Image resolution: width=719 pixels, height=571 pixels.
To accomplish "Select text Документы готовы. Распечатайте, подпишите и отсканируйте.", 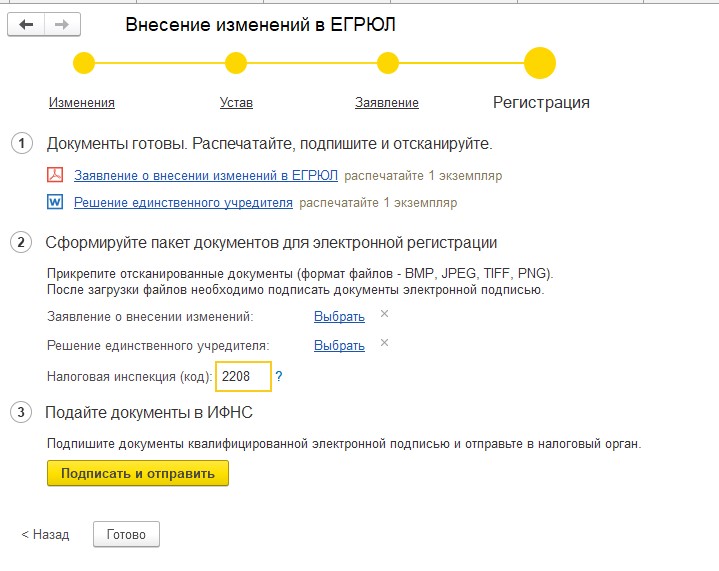I will pos(269,144).
